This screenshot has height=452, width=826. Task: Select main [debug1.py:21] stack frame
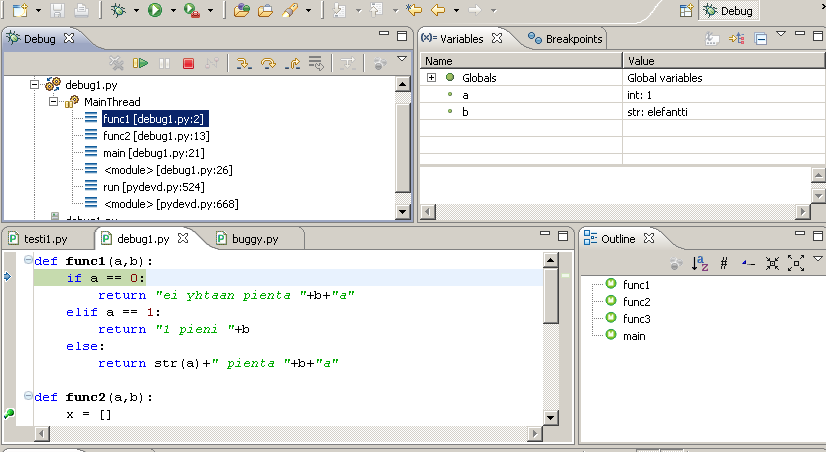click(x=153, y=153)
